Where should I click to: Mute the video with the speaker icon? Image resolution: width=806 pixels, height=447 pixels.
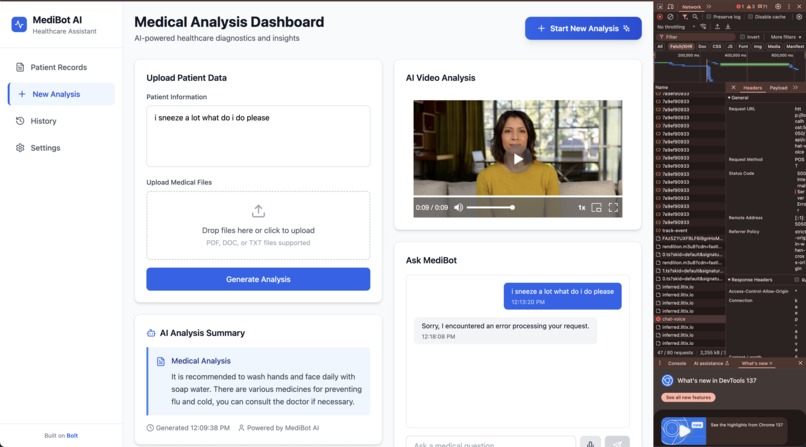(x=458, y=208)
